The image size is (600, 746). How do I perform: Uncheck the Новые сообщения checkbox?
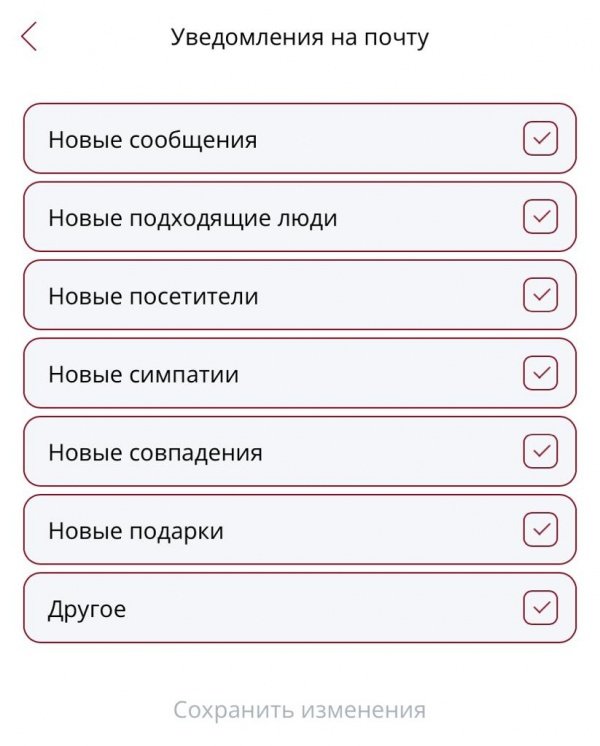coord(540,139)
